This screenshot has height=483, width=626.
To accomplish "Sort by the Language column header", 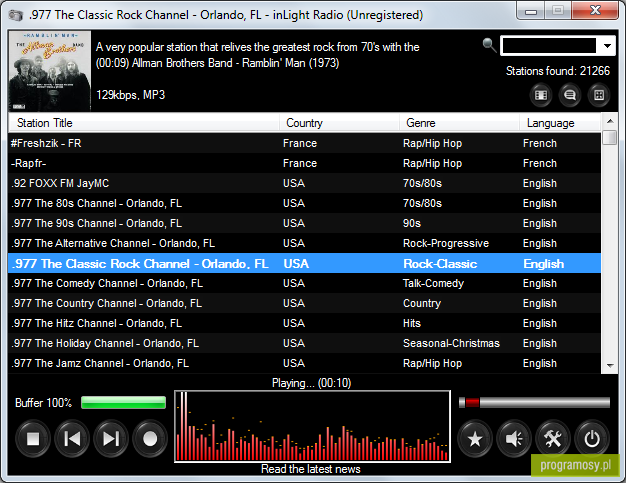I will click(560, 123).
